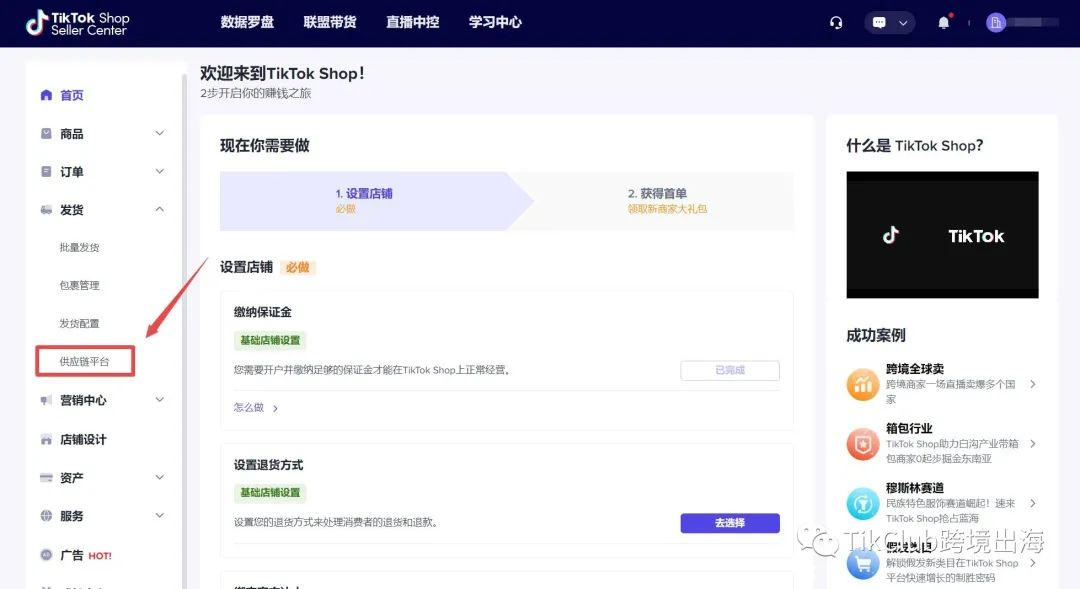This screenshot has height=589, width=1080.
Task: Click the 跨境全球卖 orange case icon
Action: pyautogui.click(x=862, y=384)
